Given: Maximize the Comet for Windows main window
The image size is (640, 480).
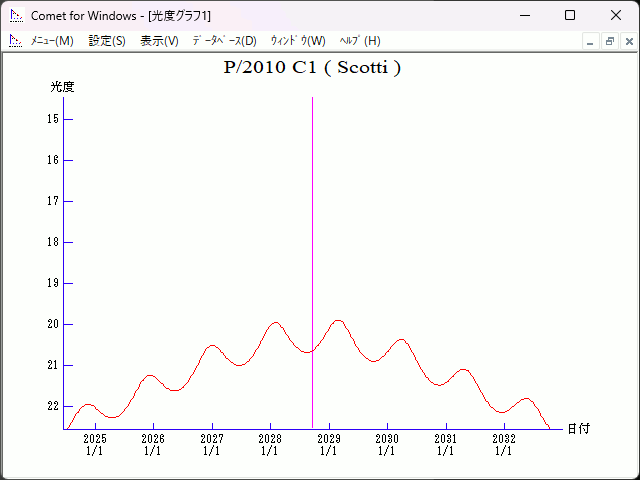Looking at the screenshot, I should point(569,15).
